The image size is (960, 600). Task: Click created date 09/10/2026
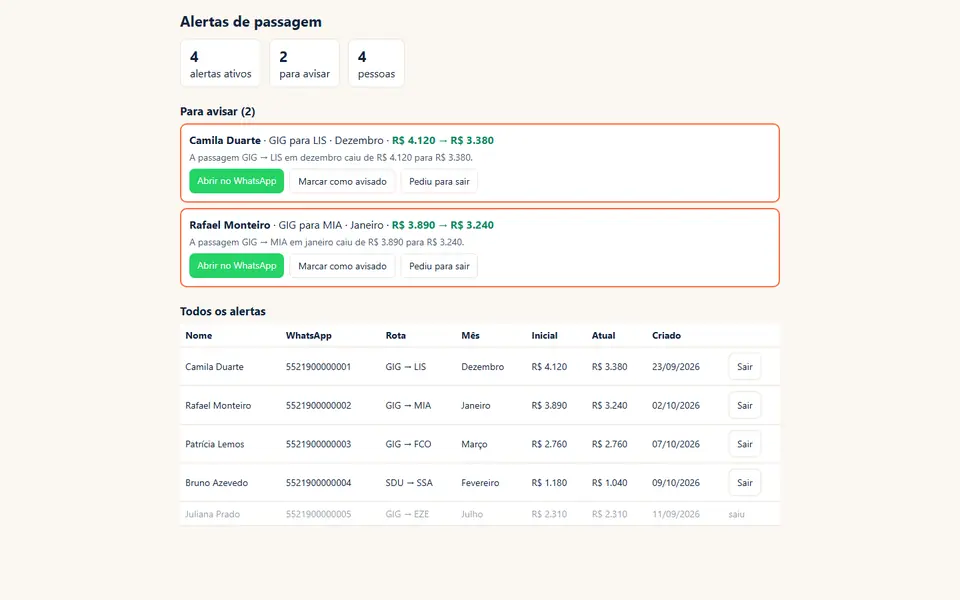pyautogui.click(x=676, y=482)
